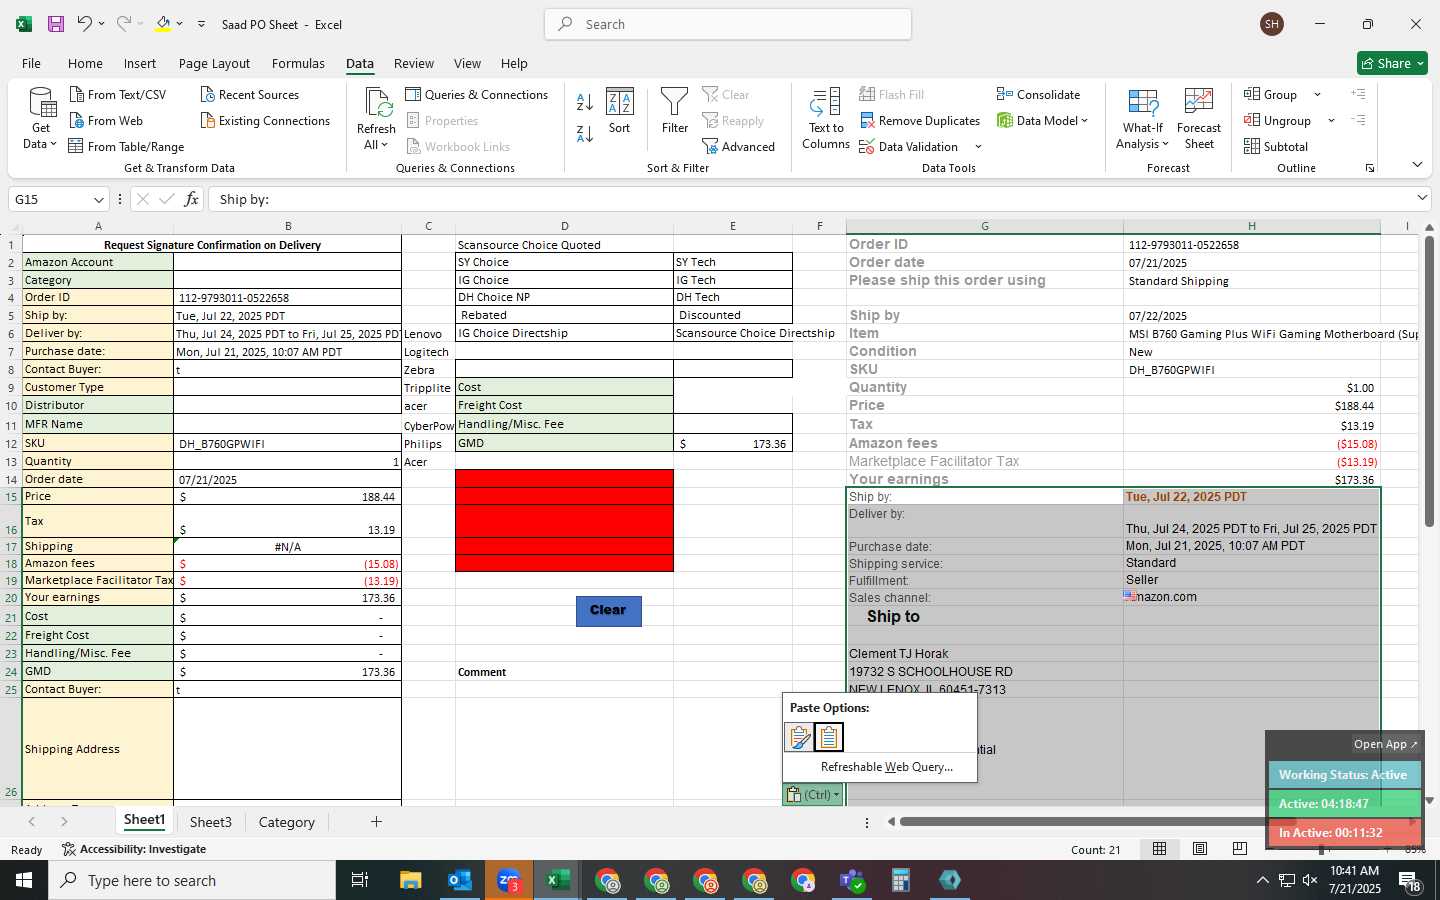Switch to Page Layout view icon
The image size is (1440, 900).
[1200, 849]
